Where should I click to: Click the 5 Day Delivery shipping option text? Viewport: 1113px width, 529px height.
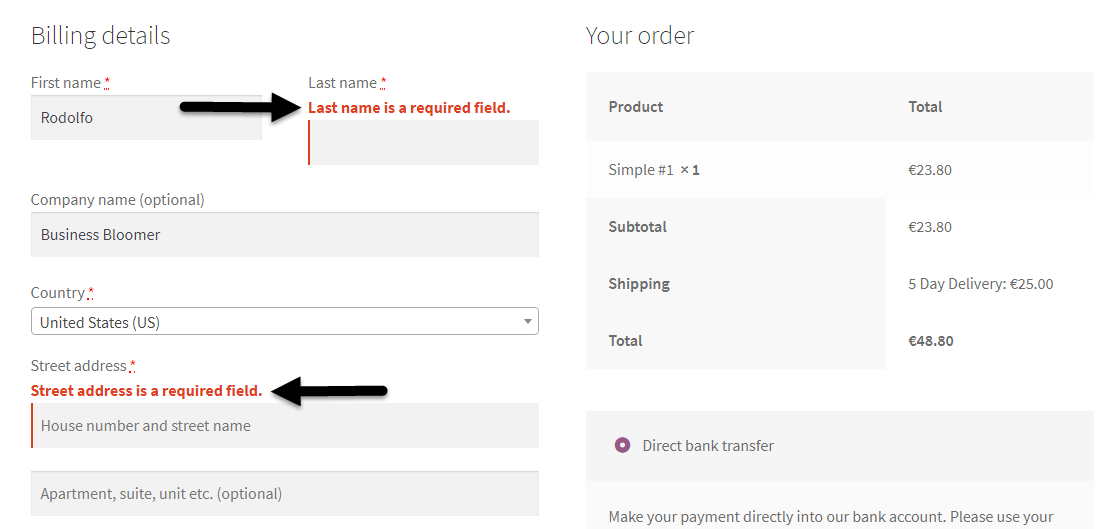(x=980, y=284)
